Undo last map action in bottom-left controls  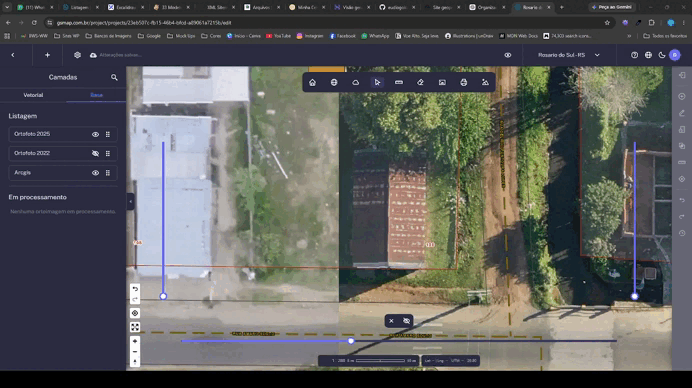(135, 289)
